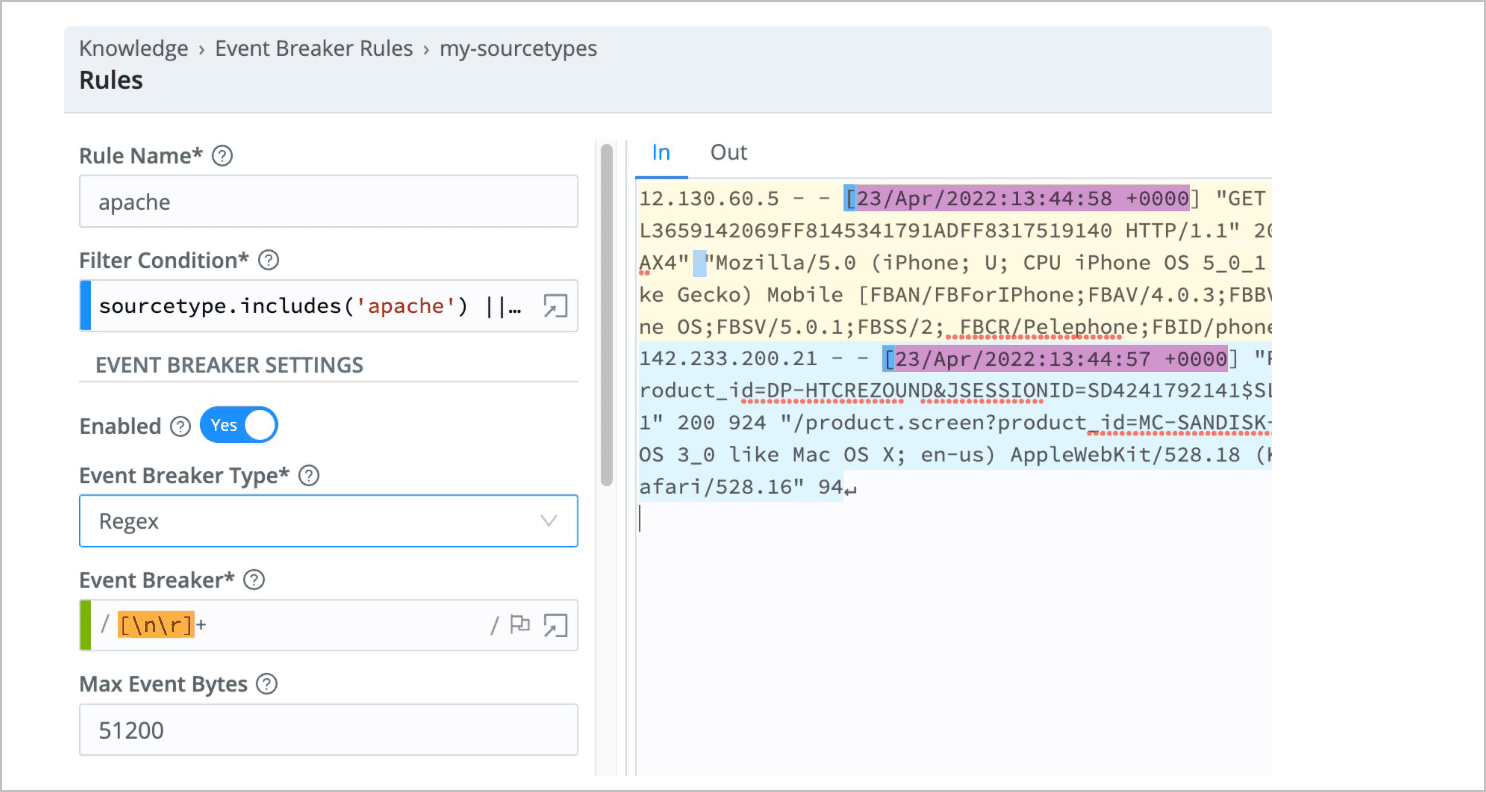Open the Max Event Bytes help icon
Image resolution: width=1486 pixels, height=792 pixels.
tap(266, 683)
